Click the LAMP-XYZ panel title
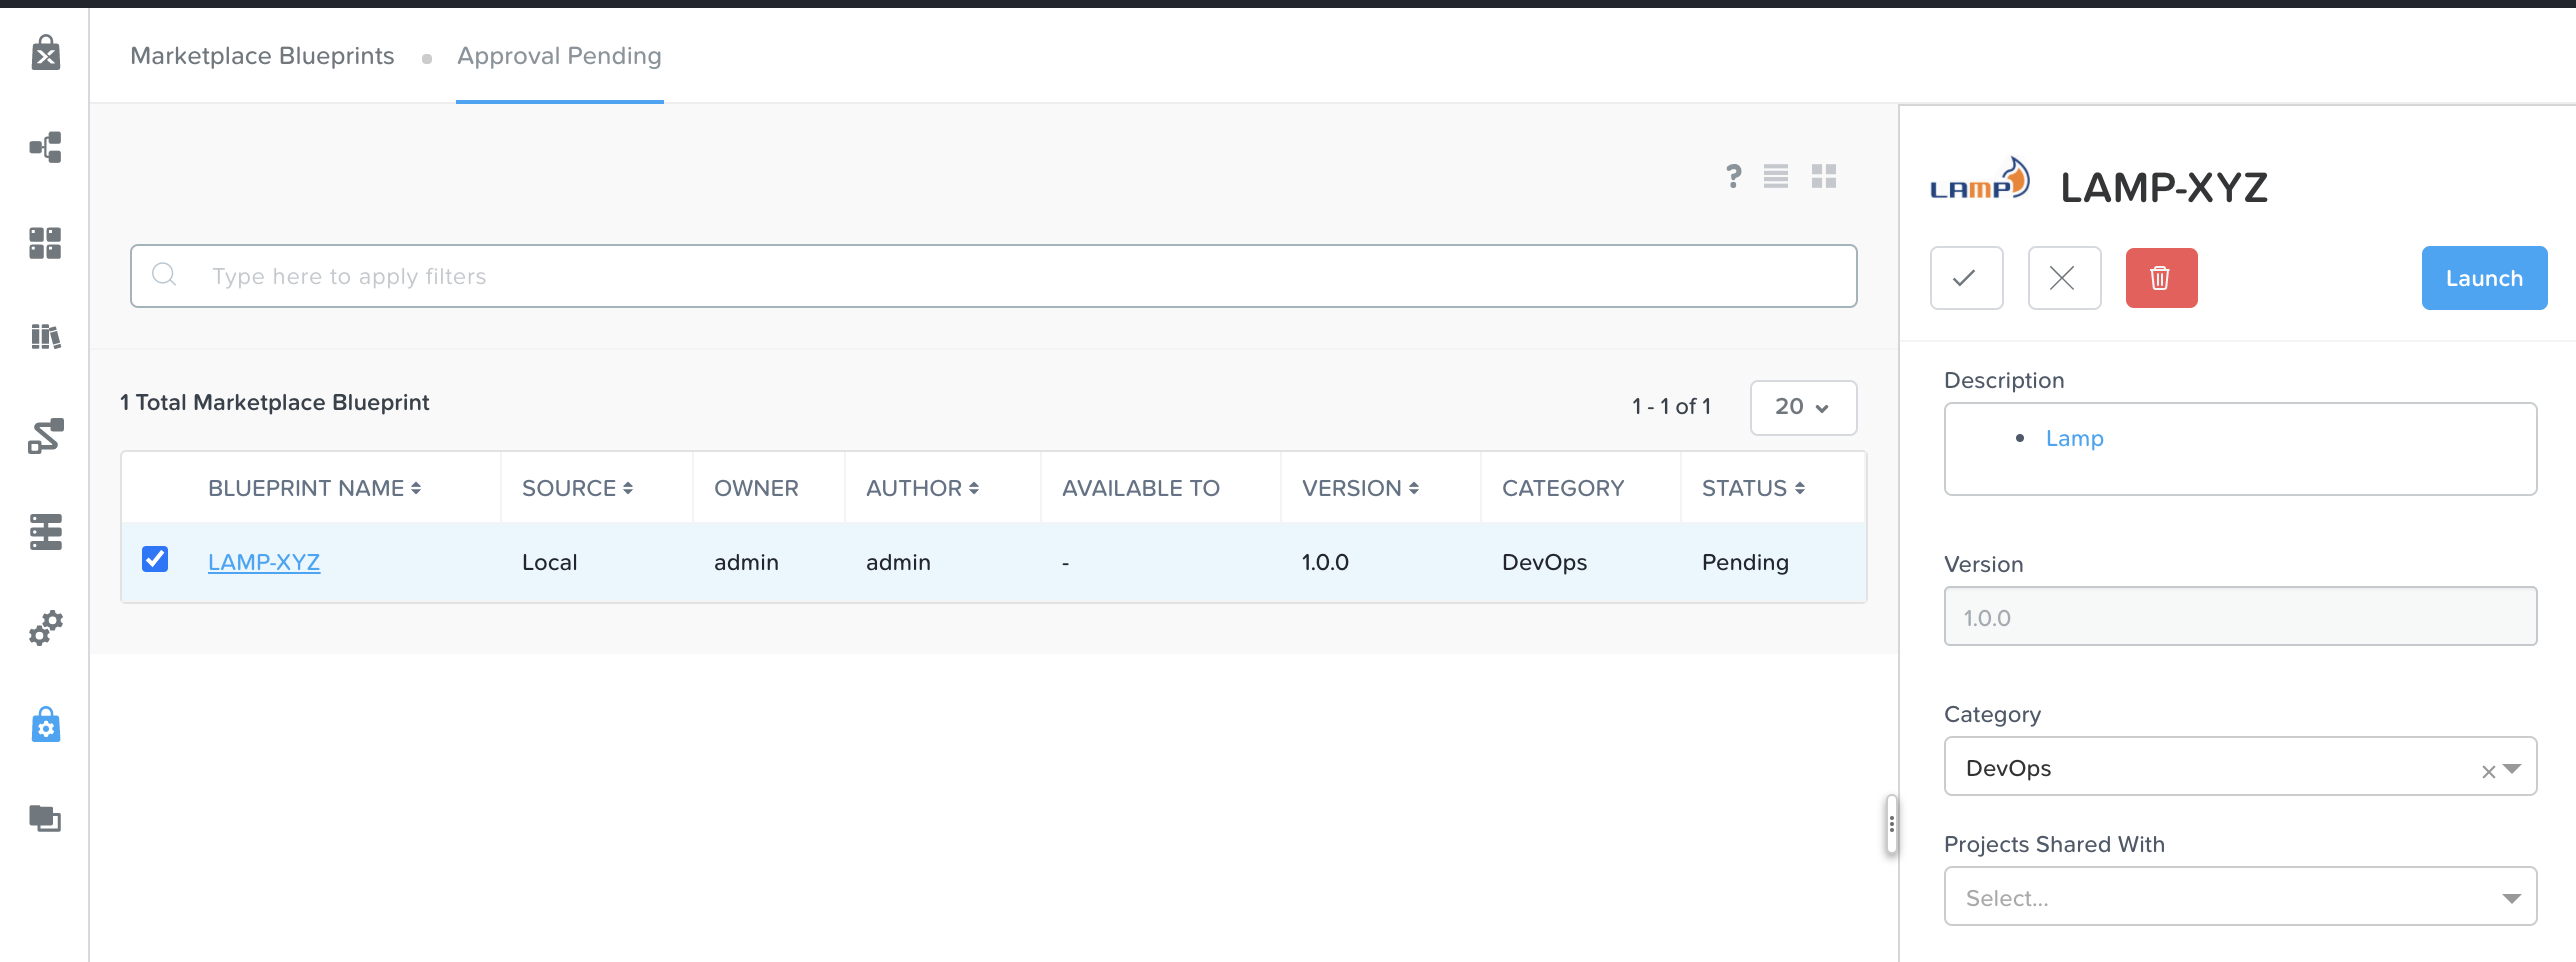 coord(2164,187)
